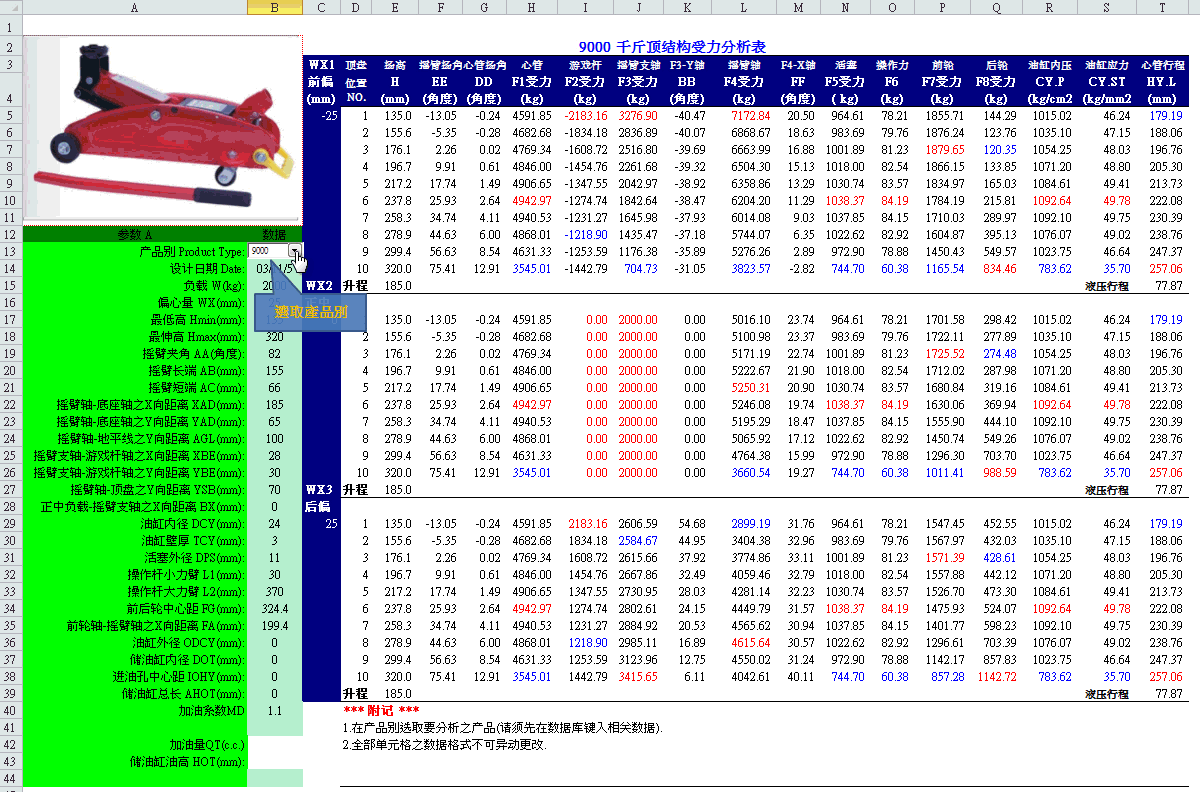Click the title 9000 千斤顶结构受力分析表
Image resolution: width=1200 pixels, height=792 pixels.
[672, 46]
